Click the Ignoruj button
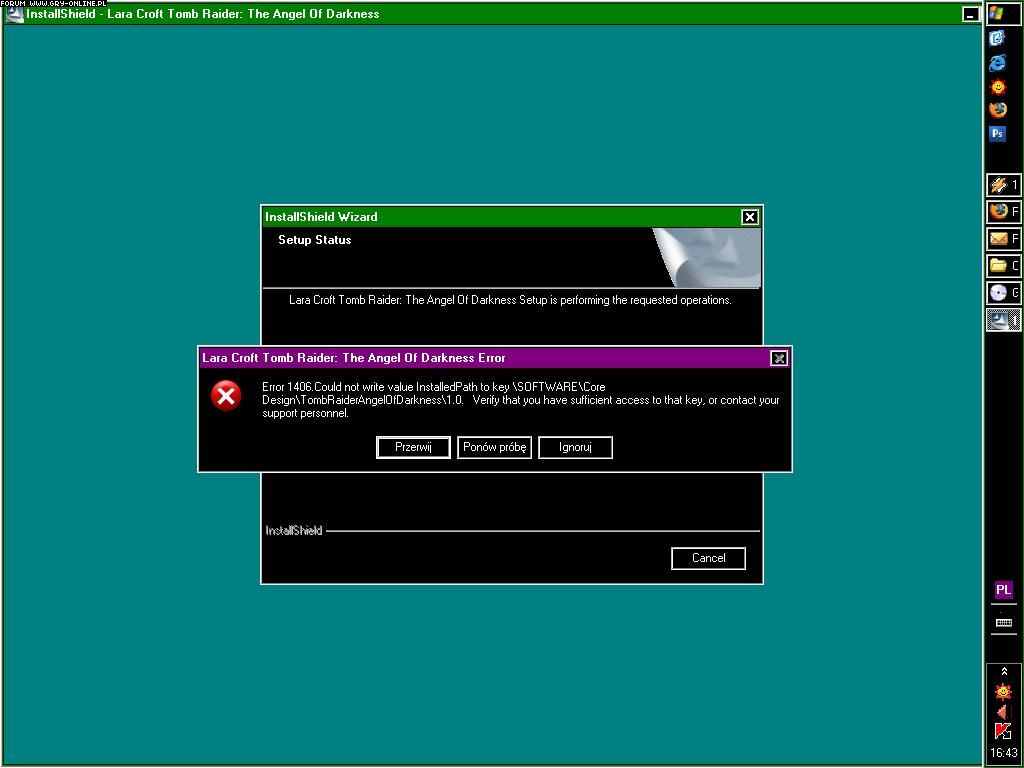This screenshot has height=768, width=1024. click(x=575, y=447)
